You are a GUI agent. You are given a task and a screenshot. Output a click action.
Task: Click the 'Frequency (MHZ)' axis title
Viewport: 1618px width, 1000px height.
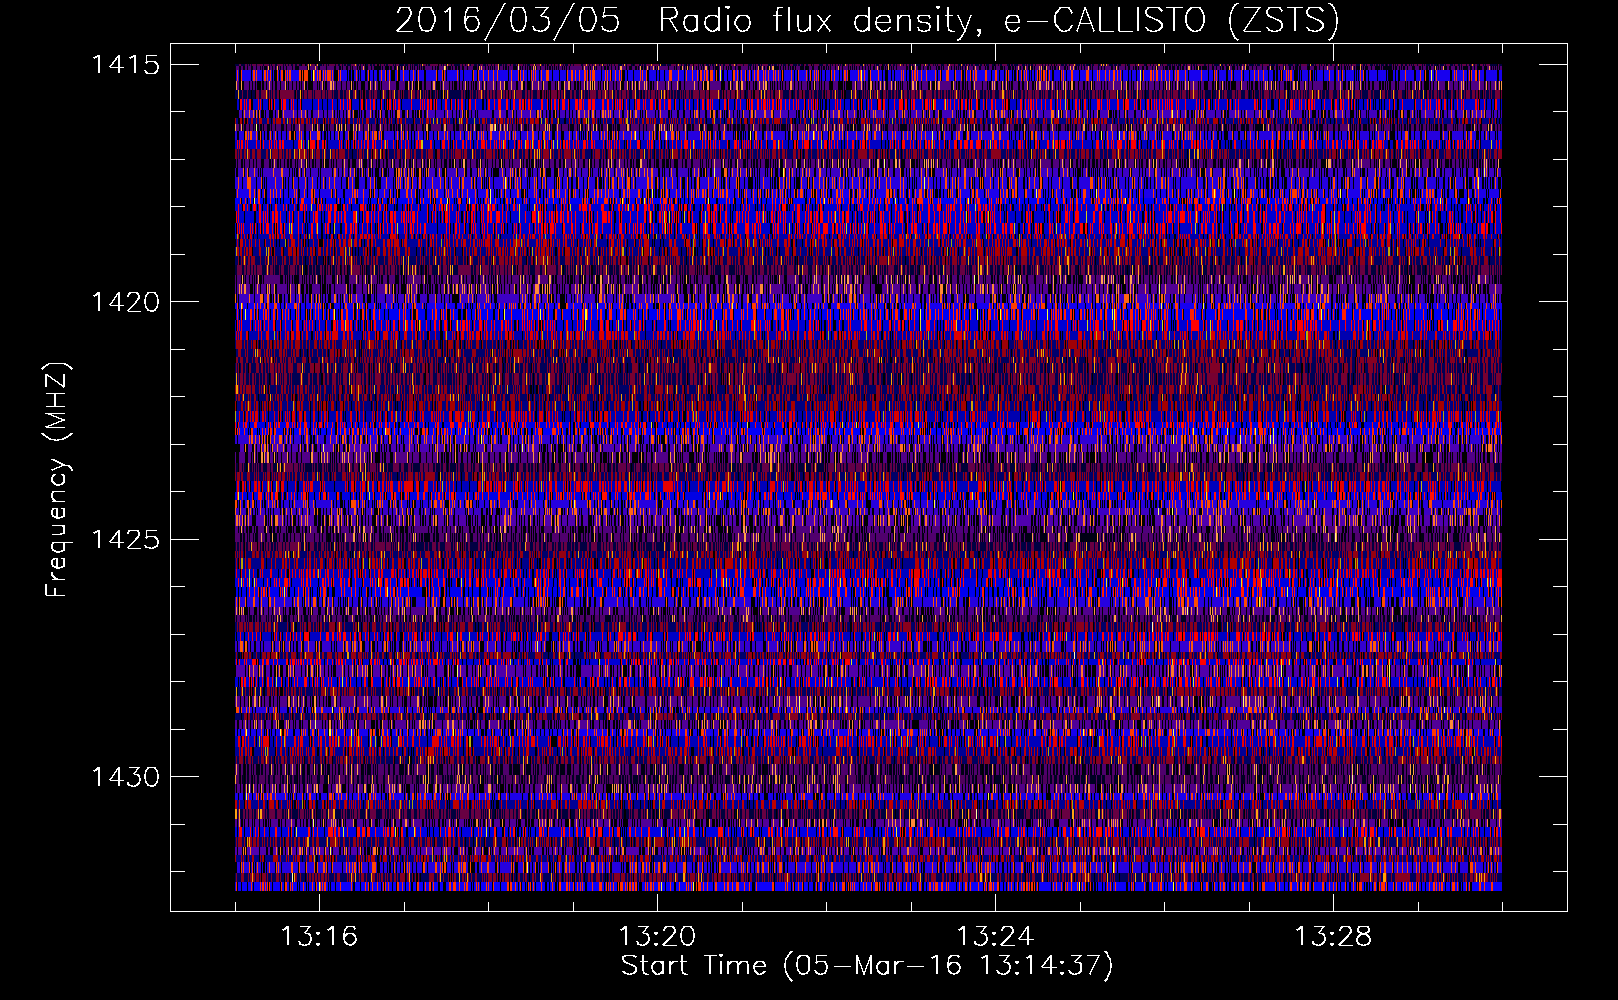coord(58,479)
